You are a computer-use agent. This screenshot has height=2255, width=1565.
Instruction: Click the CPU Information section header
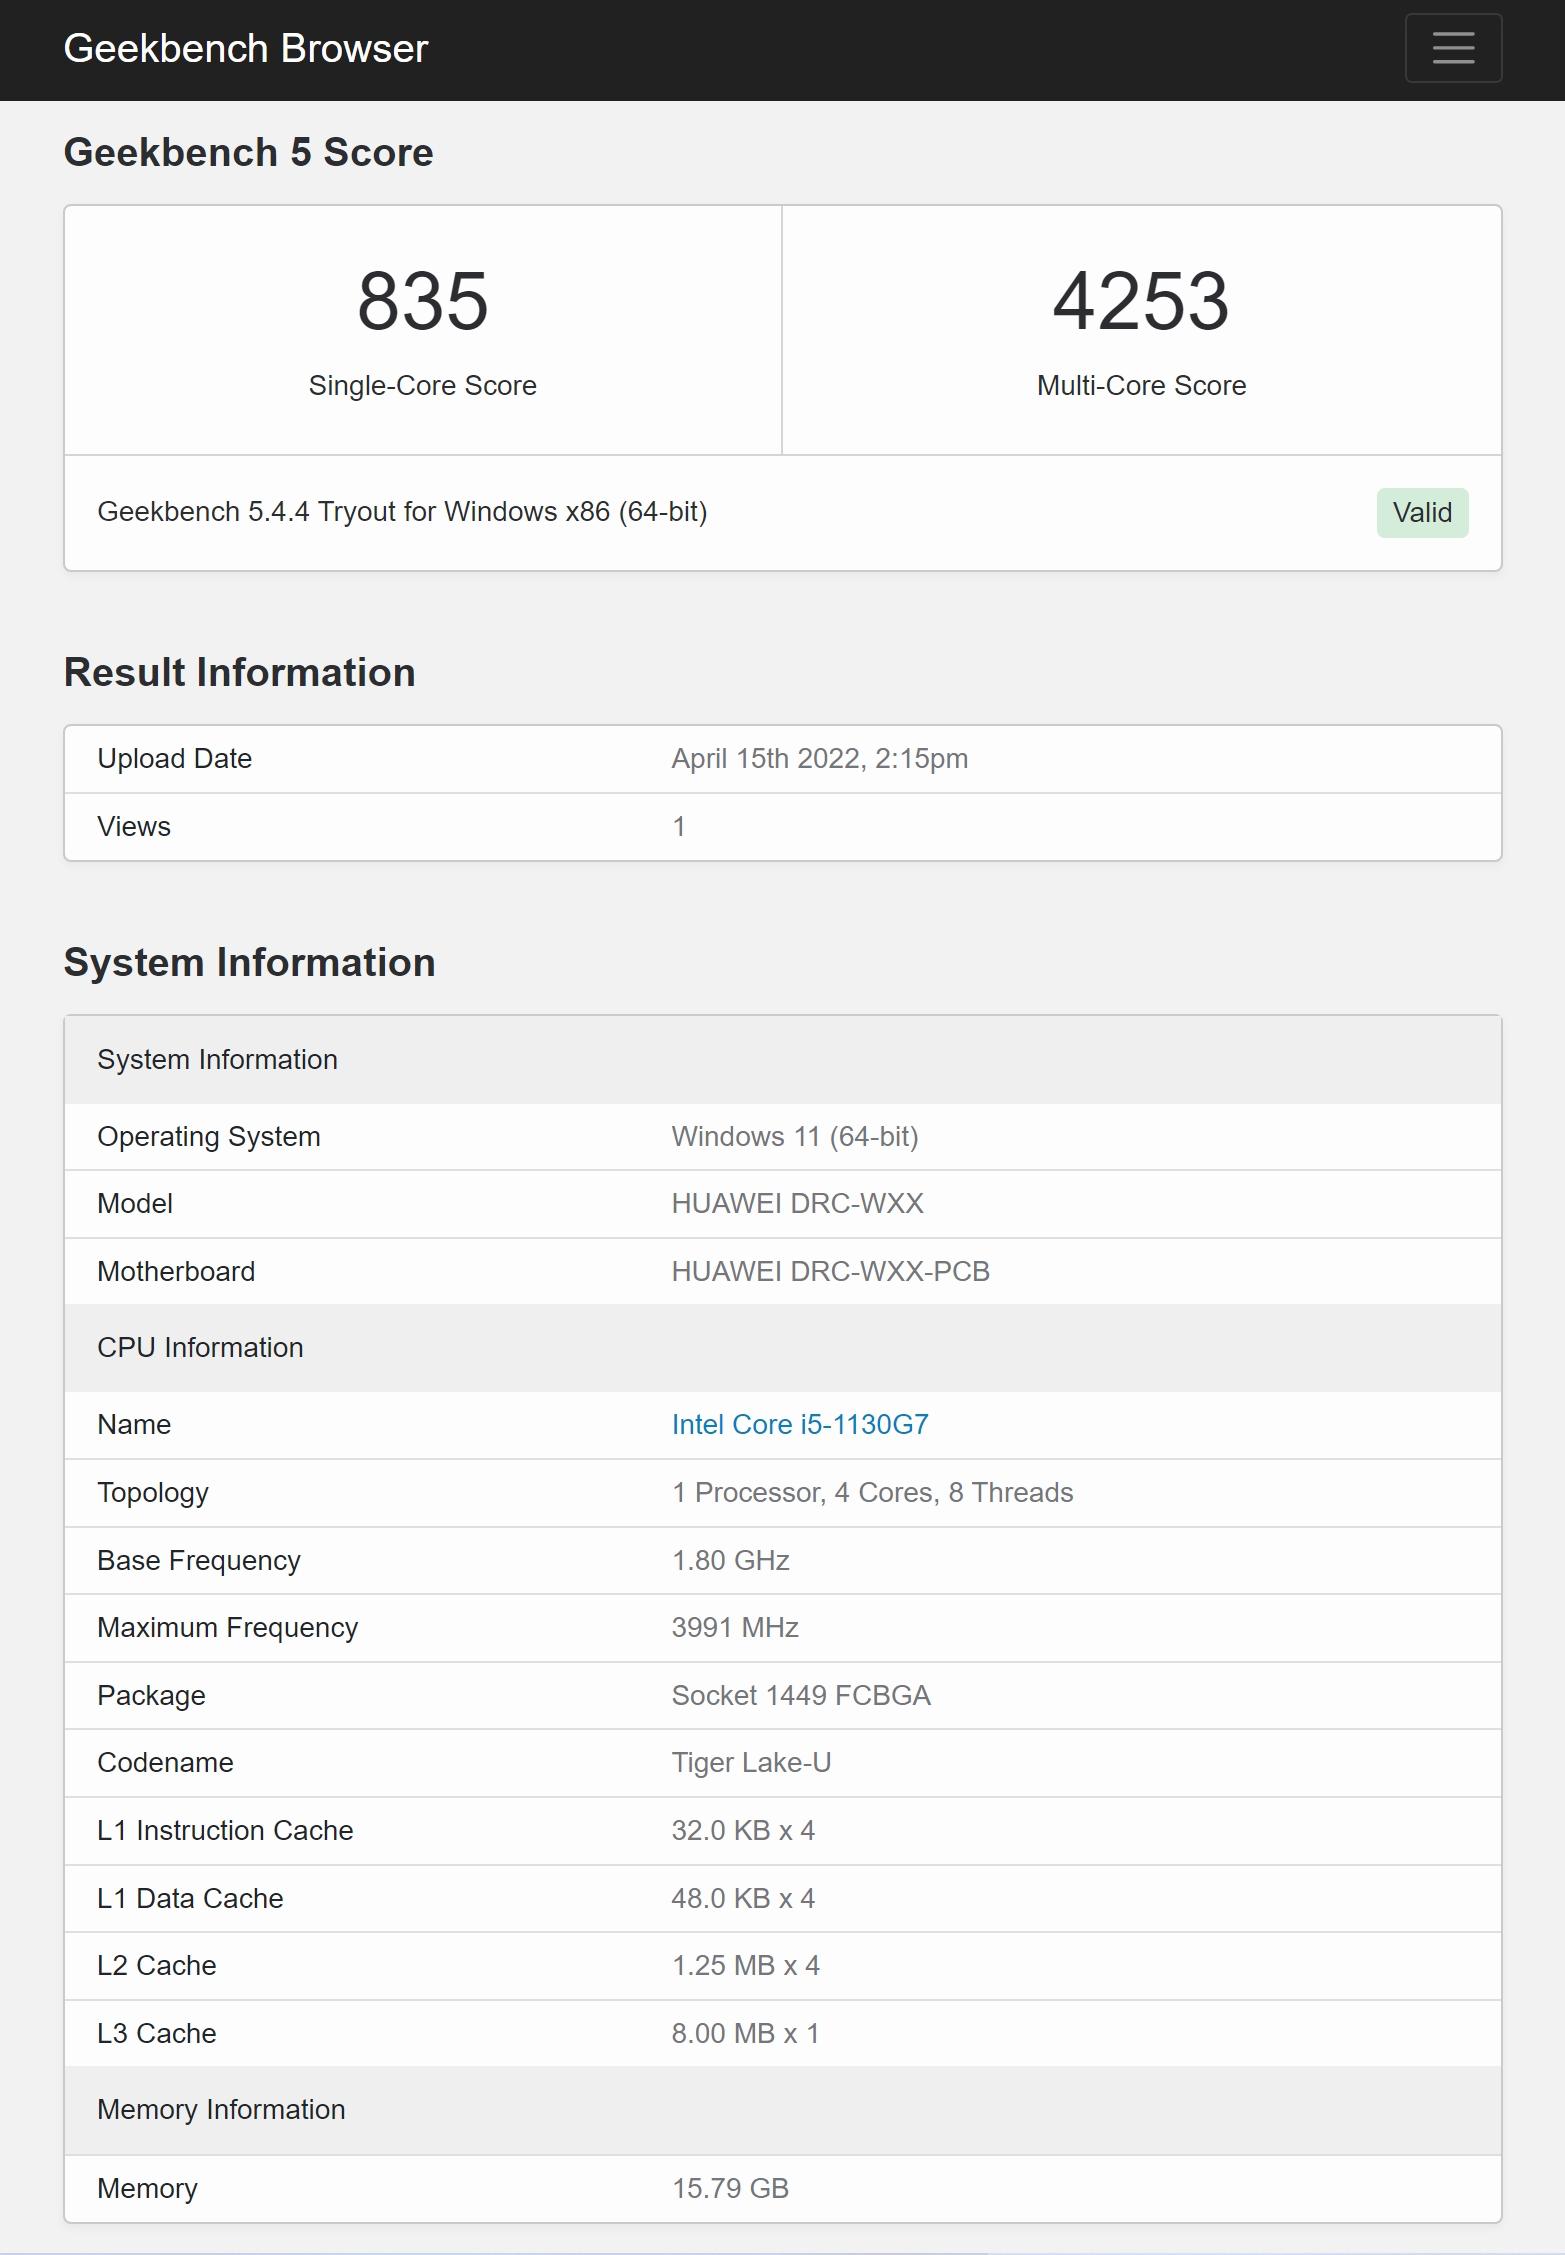coord(200,1347)
